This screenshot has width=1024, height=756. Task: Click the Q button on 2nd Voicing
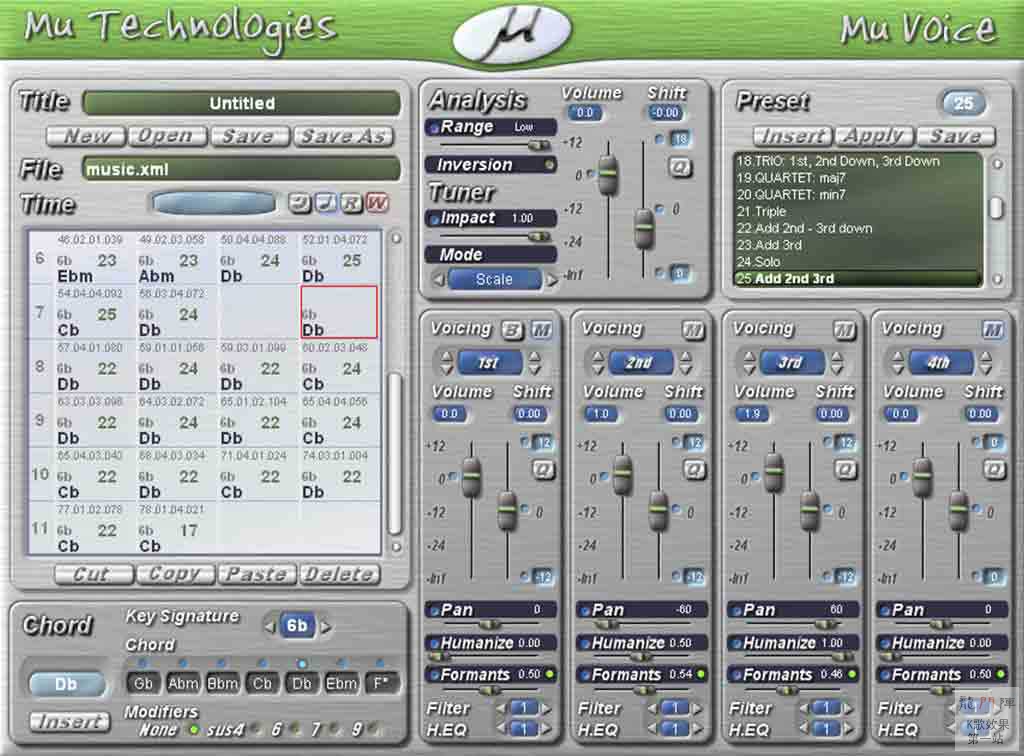pyautogui.click(x=694, y=469)
